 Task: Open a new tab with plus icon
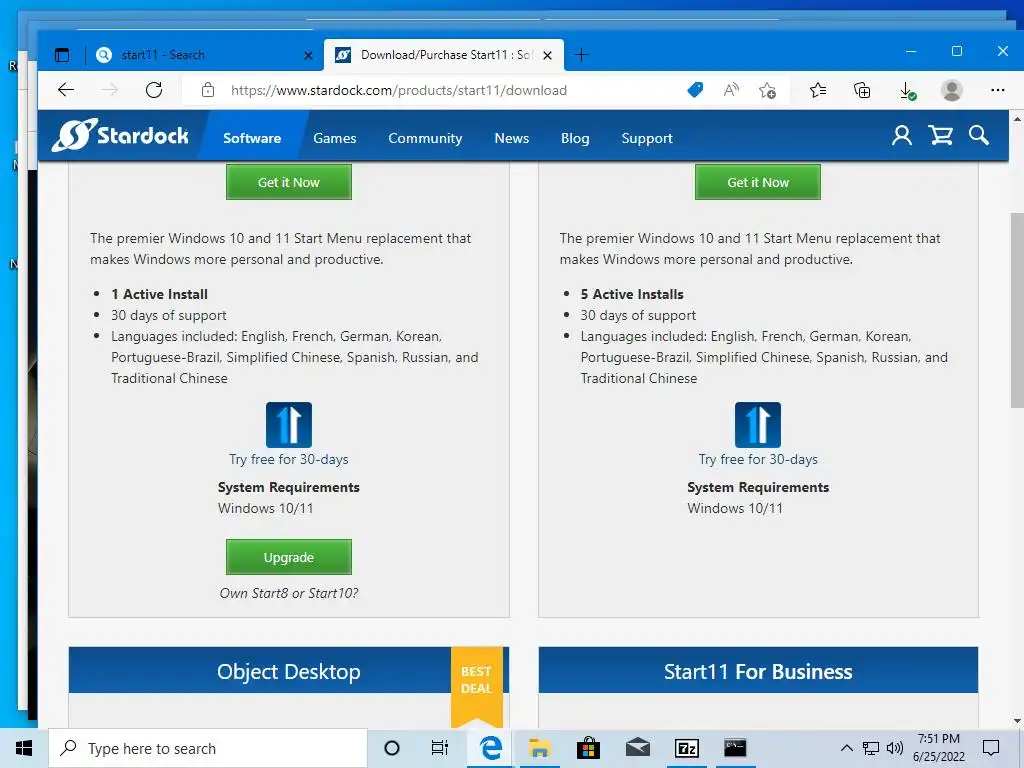tap(581, 55)
